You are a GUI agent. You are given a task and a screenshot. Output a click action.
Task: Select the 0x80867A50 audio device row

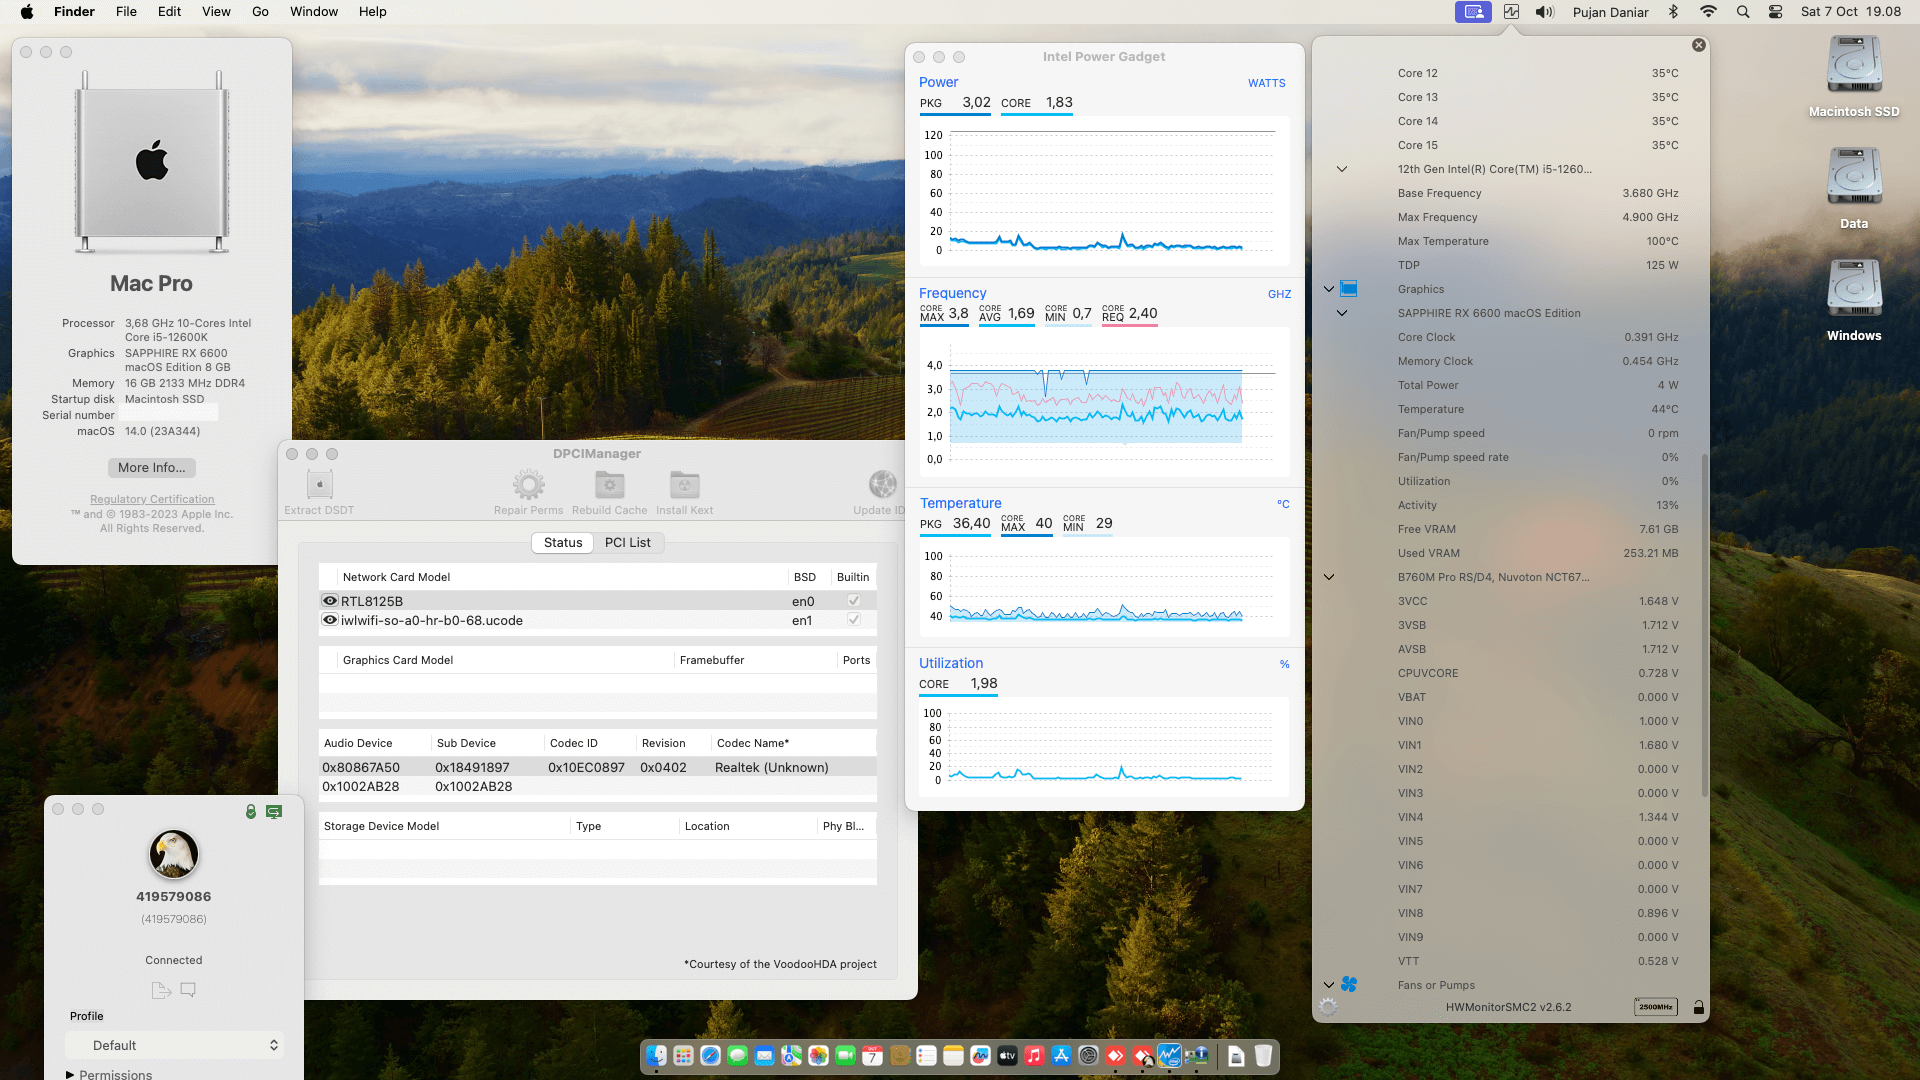598,767
